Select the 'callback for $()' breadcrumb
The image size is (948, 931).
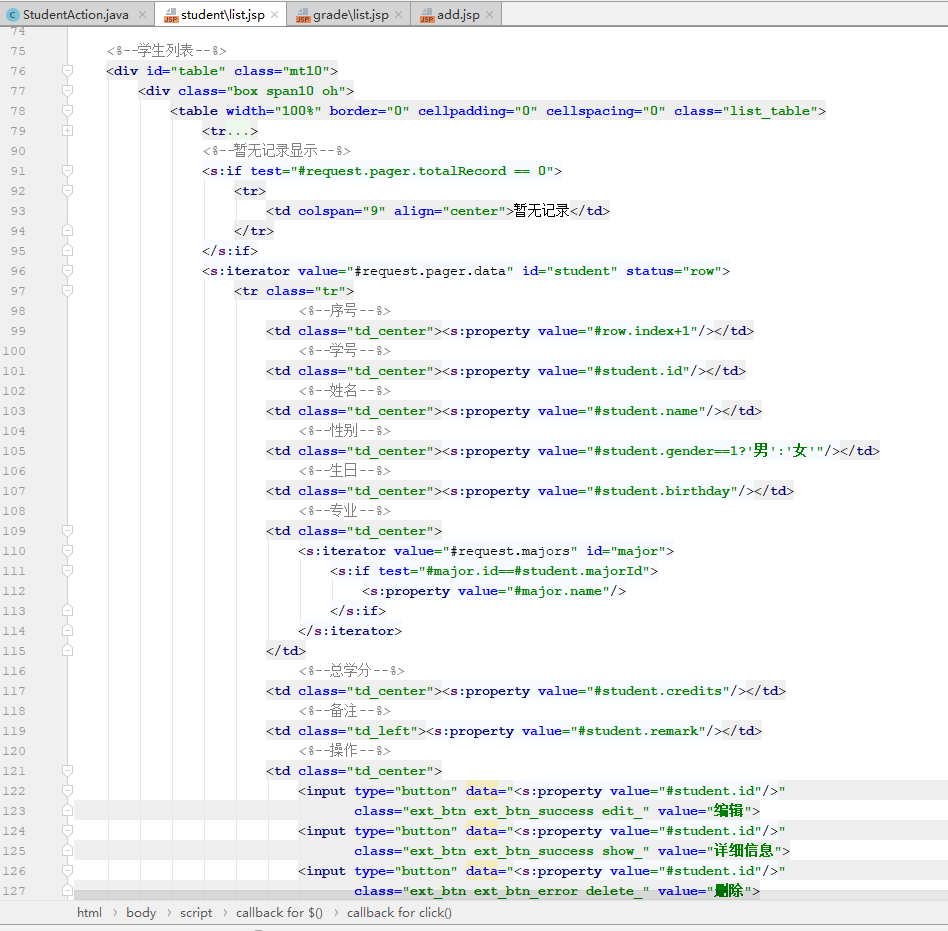click(x=279, y=912)
